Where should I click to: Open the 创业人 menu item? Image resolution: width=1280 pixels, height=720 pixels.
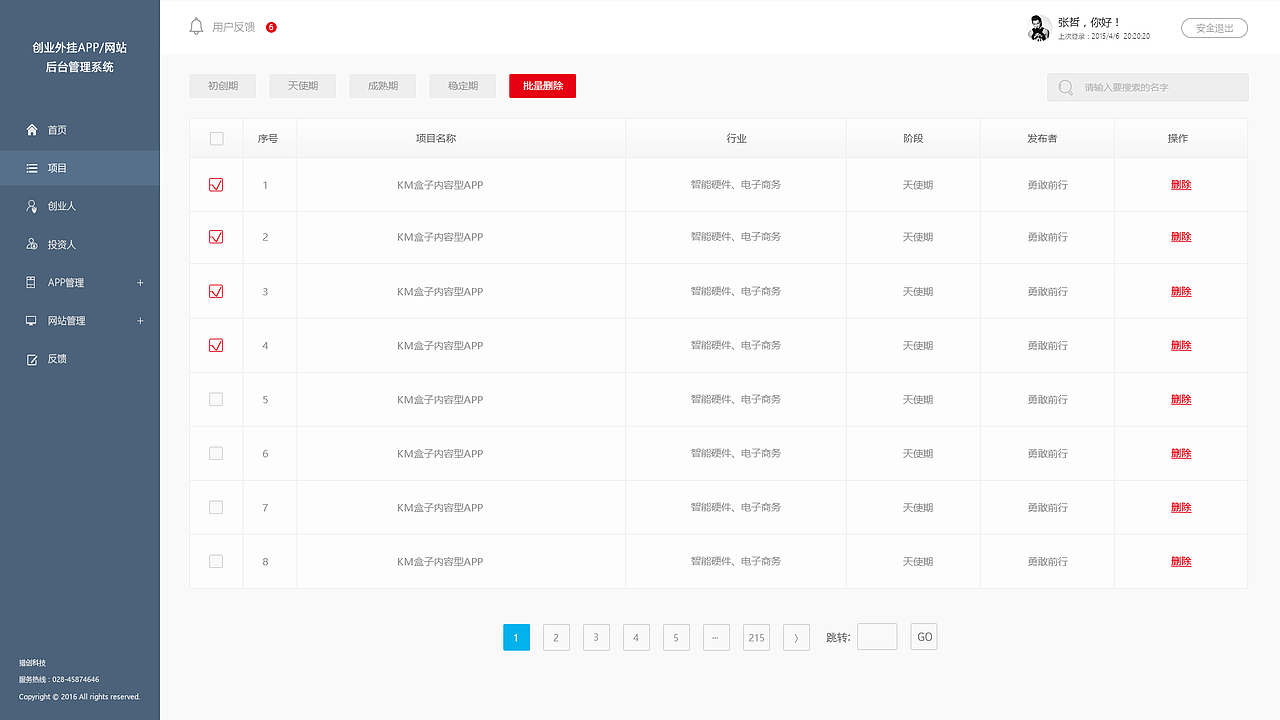point(80,206)
